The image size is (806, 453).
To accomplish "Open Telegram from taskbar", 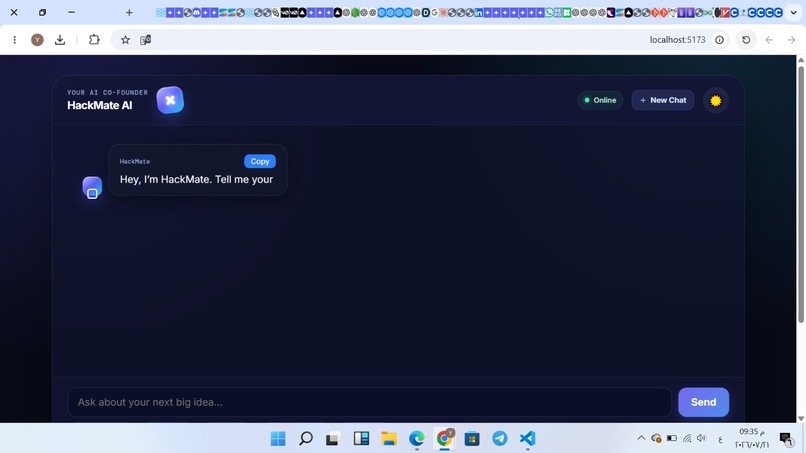I will coord(500,439).
